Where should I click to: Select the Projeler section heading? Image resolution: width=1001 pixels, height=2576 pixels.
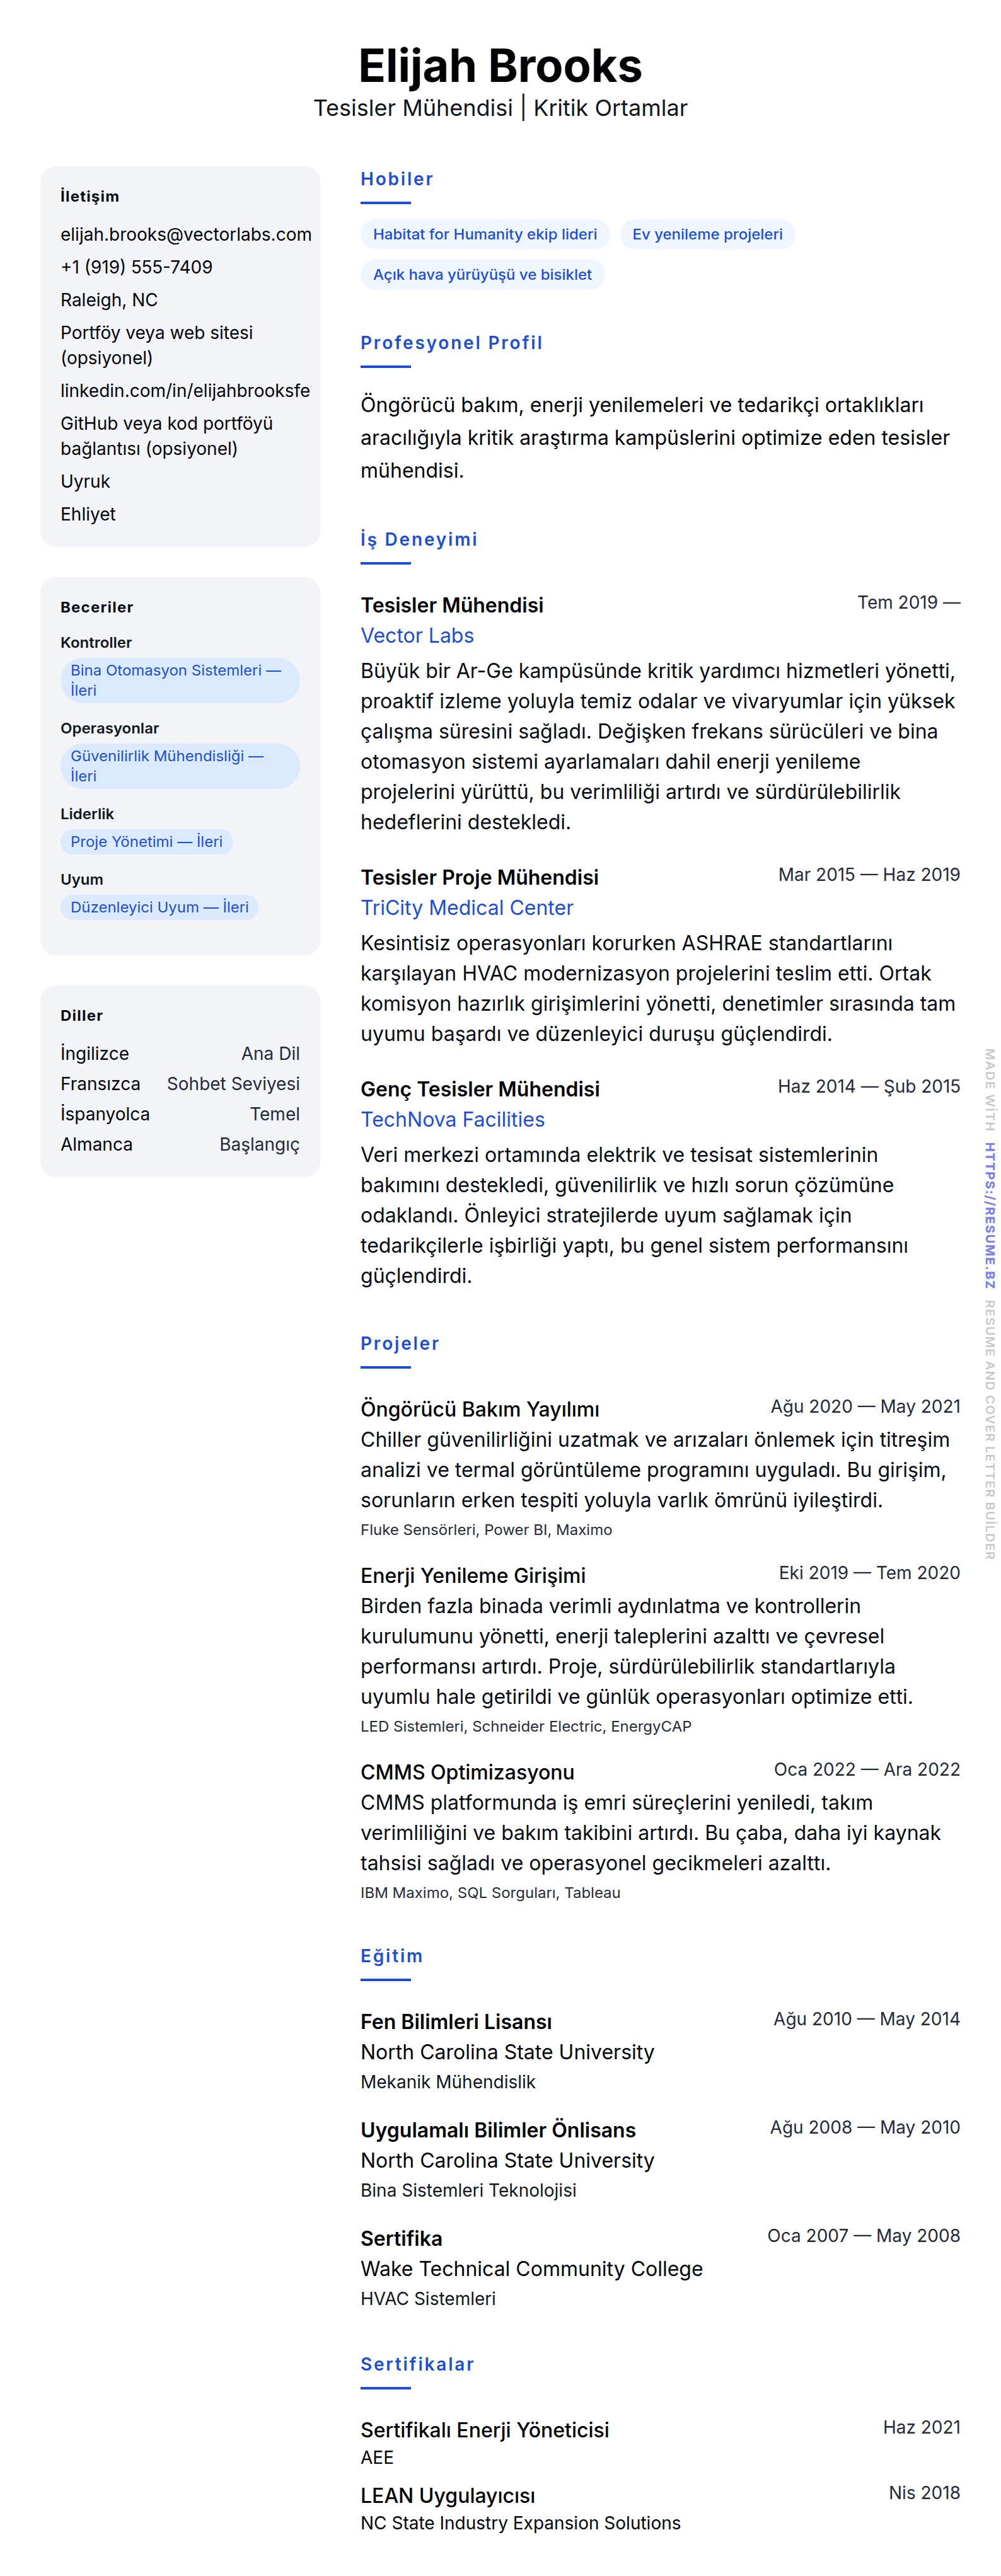399,1343
